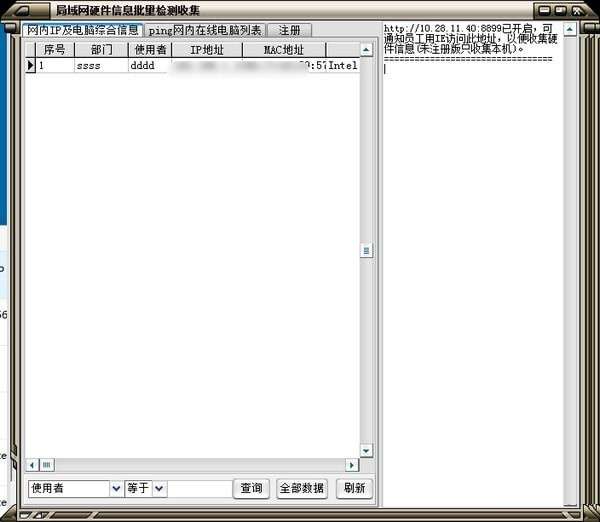This screenshot has width=600, height=522.
Task: Click the MAC地址 column header
Action: click(x=284, y=49)
